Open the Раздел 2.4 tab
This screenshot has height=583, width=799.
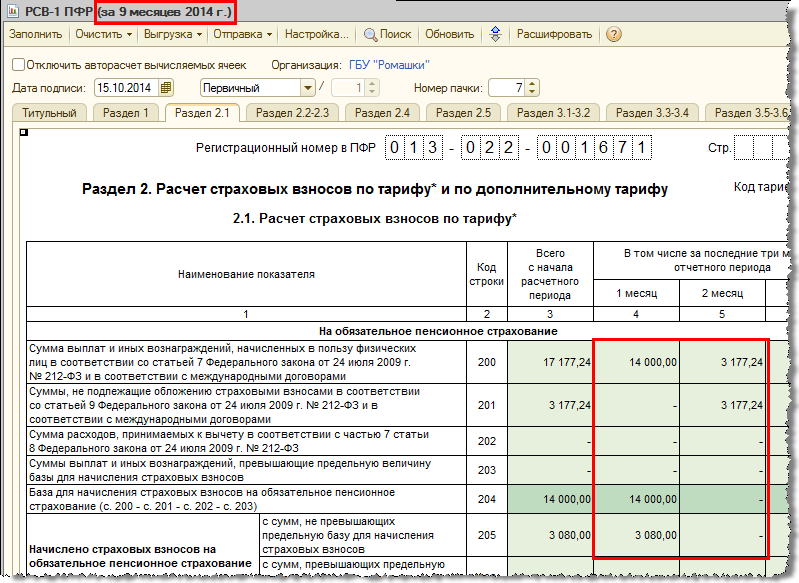pos(382,113)
